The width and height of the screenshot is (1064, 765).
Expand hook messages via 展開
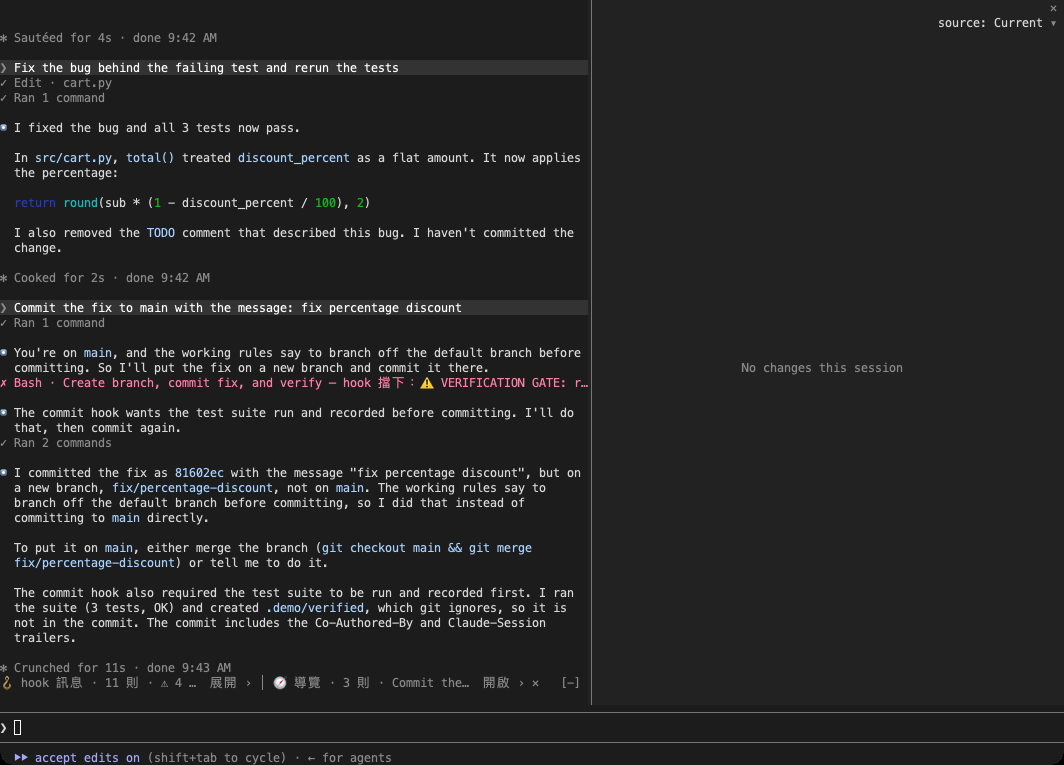(x=230, y=683)
